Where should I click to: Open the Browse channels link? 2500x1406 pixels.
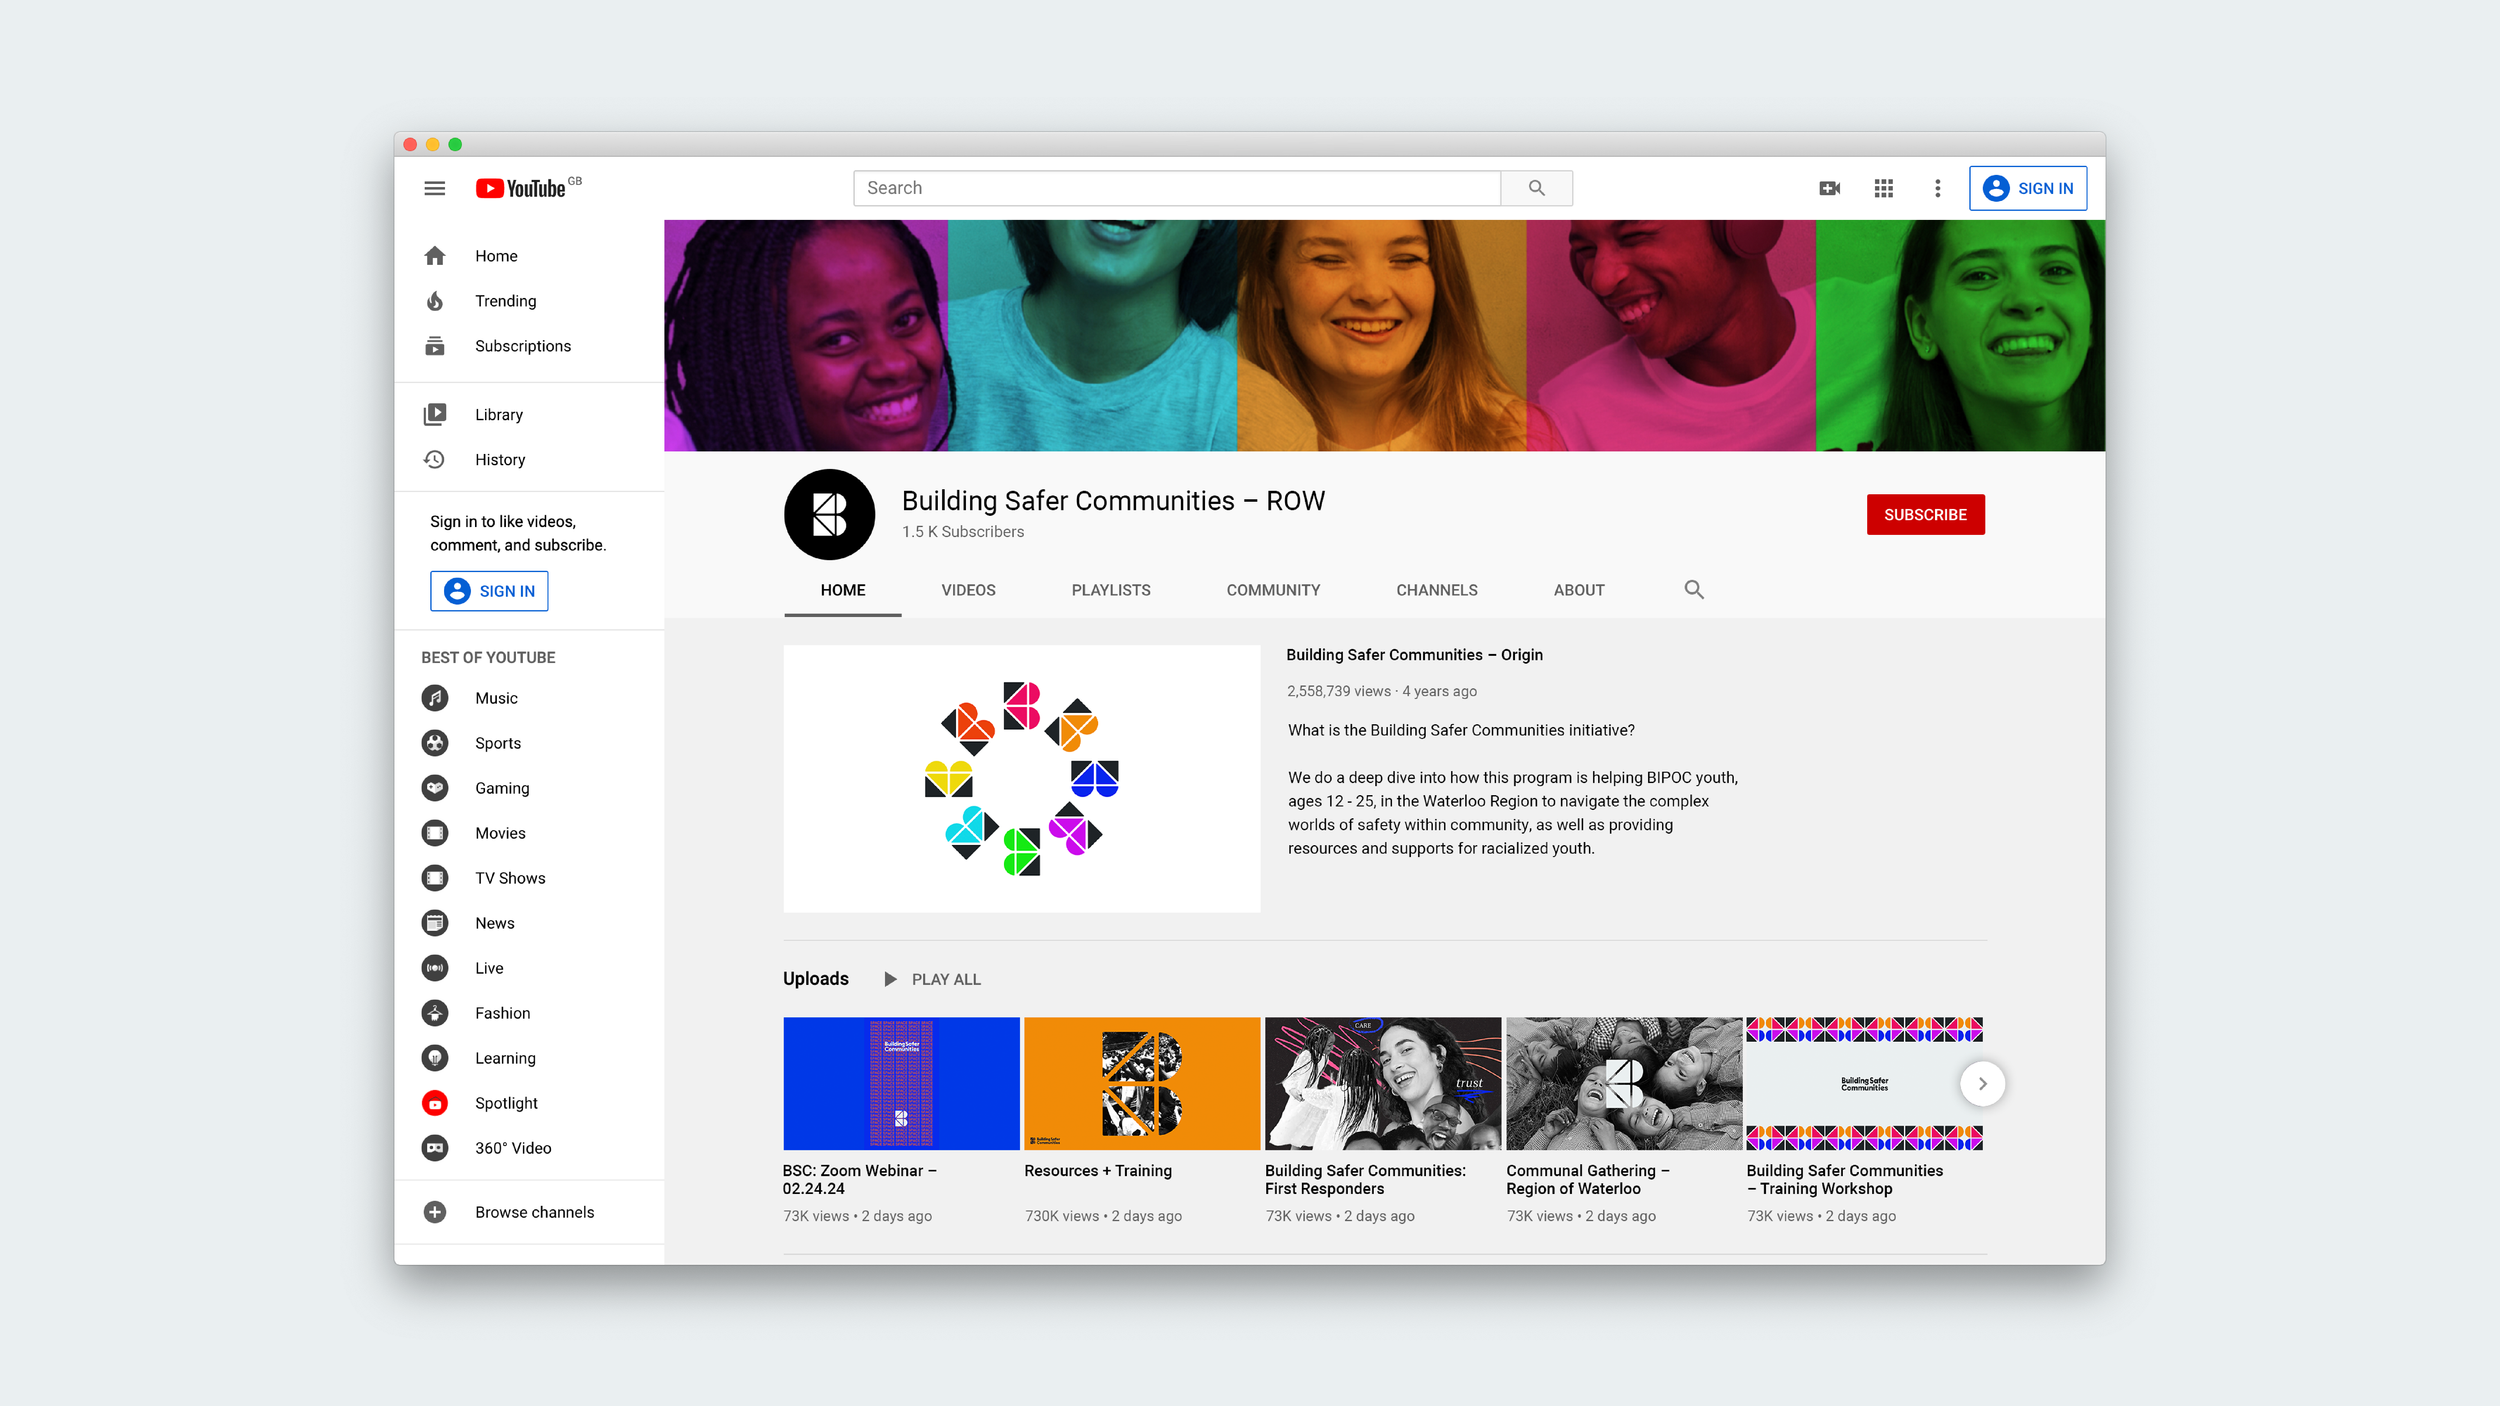point(534,1212)
